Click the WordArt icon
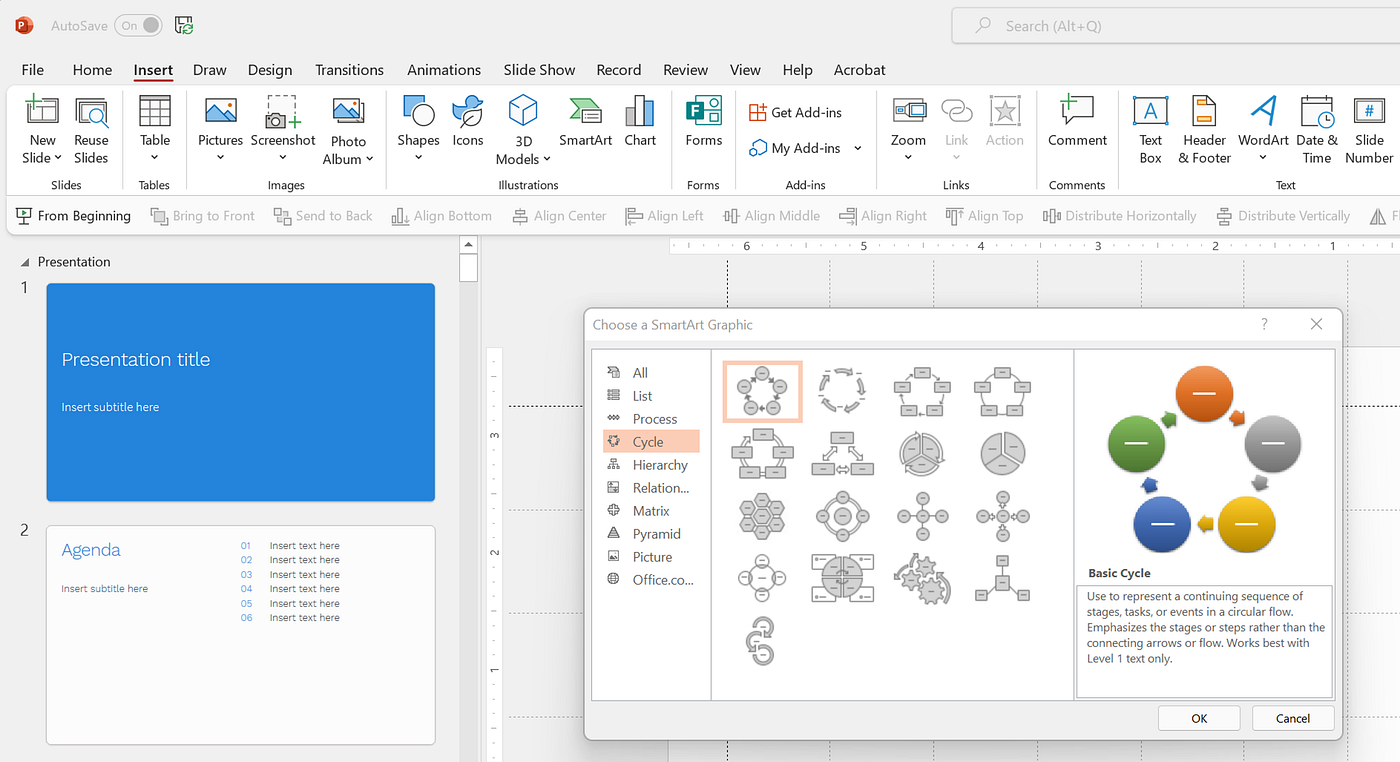The image size is (1400, 762). click(x=1263, y=111)
